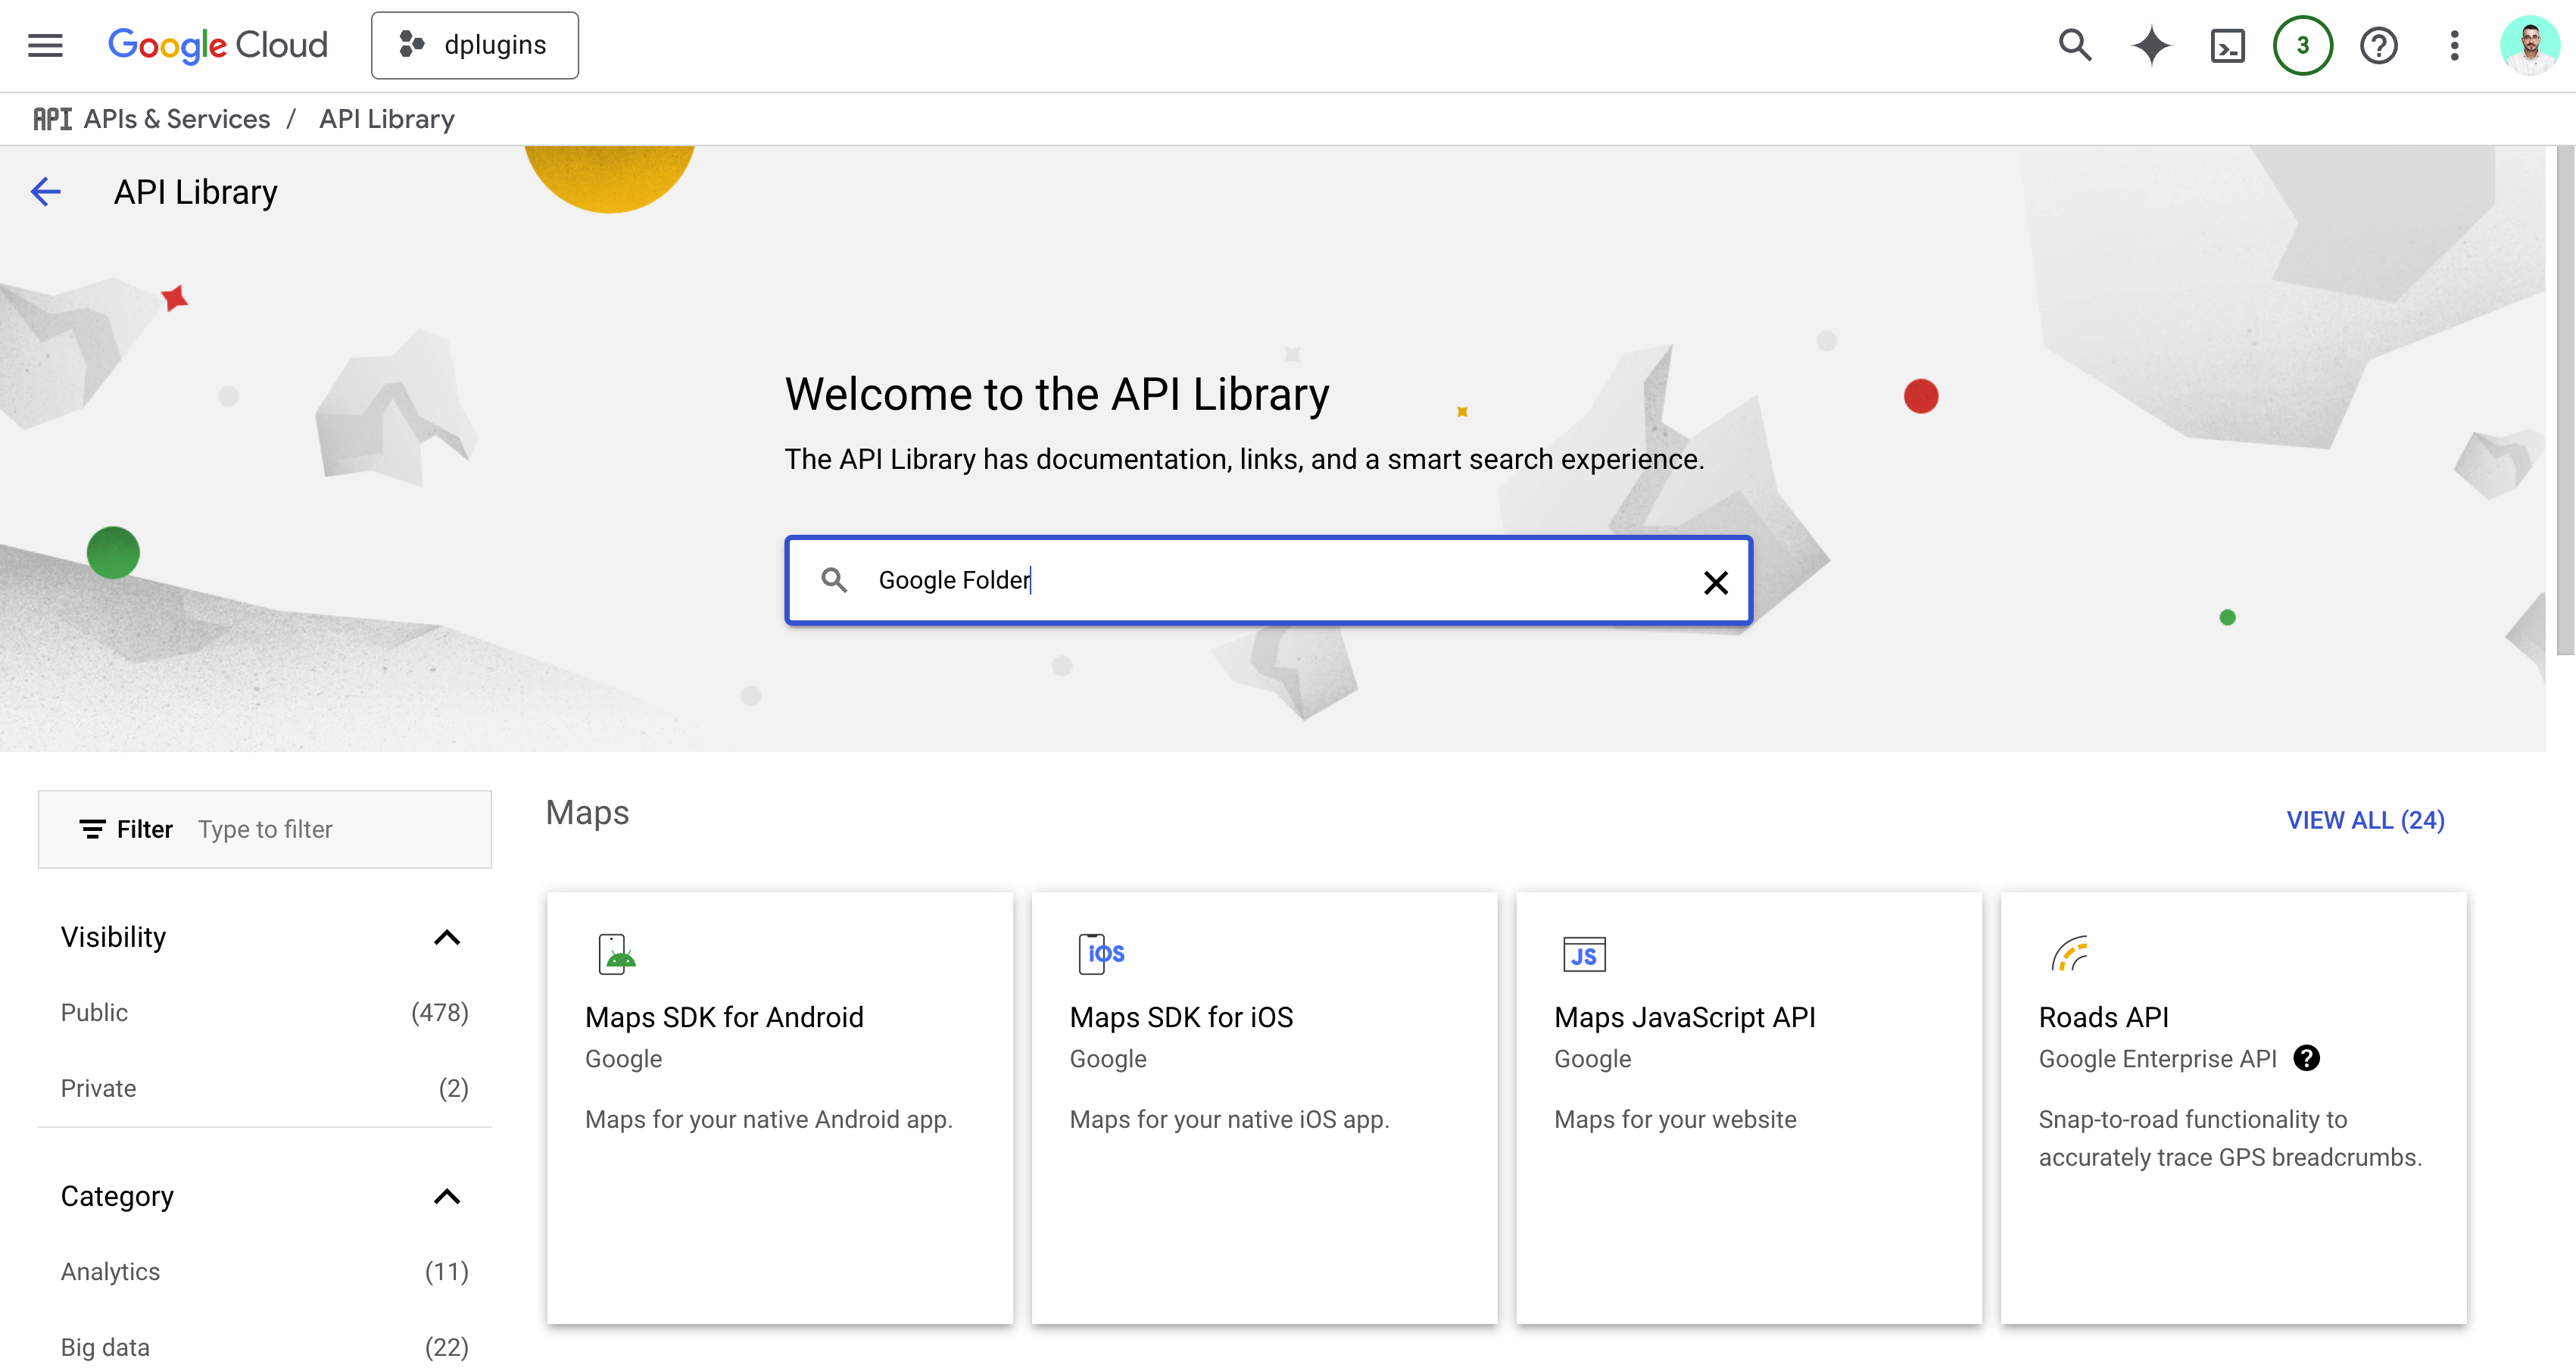Click the Roads API icon
Image resolution: width=2576 pixels, height=1368 pixels.
(x=2069, y=954)
